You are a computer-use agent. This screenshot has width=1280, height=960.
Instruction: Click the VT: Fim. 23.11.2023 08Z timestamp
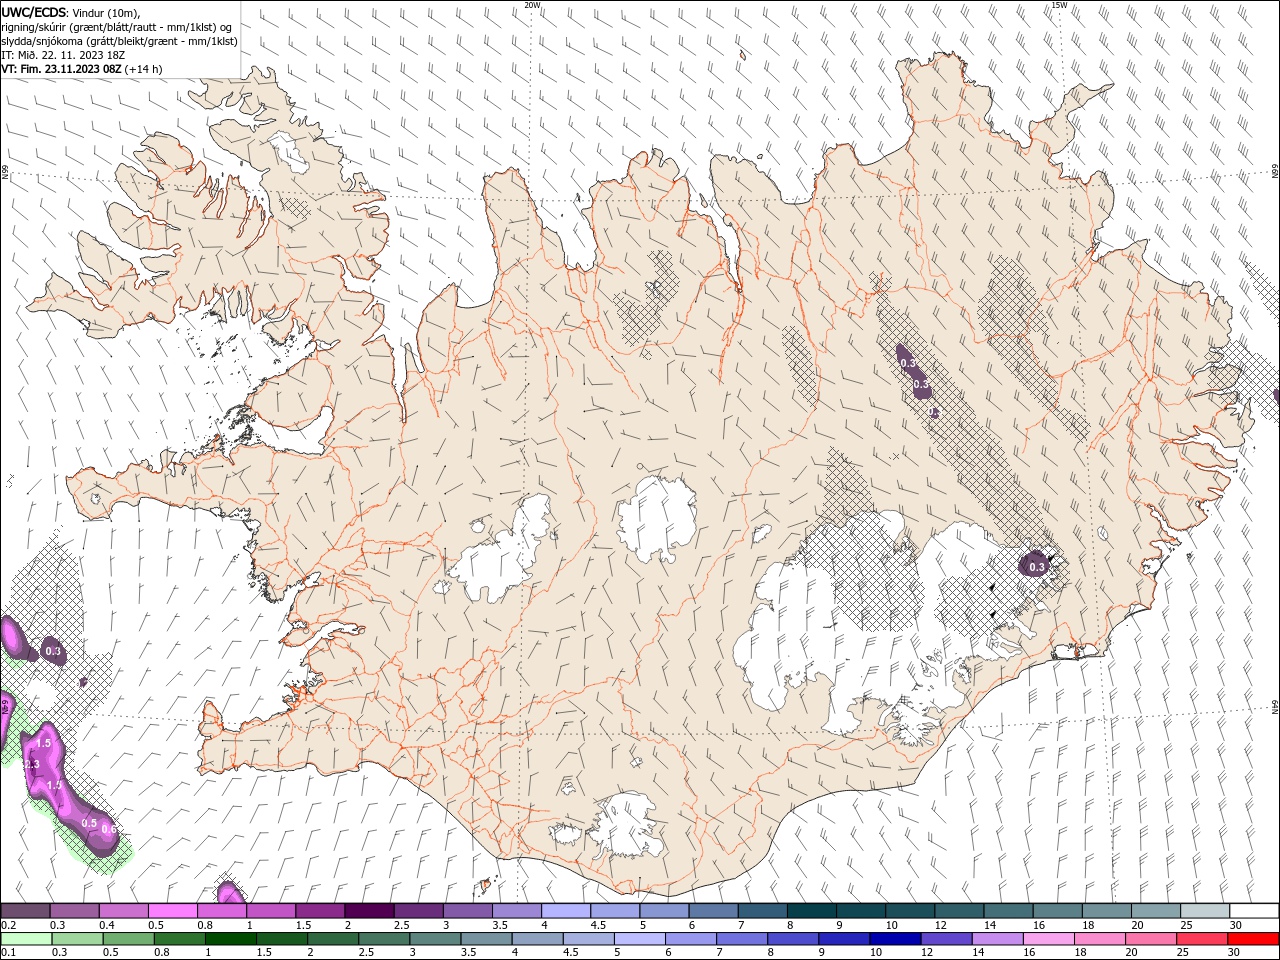pyautogui.click(x=61, y=69)
